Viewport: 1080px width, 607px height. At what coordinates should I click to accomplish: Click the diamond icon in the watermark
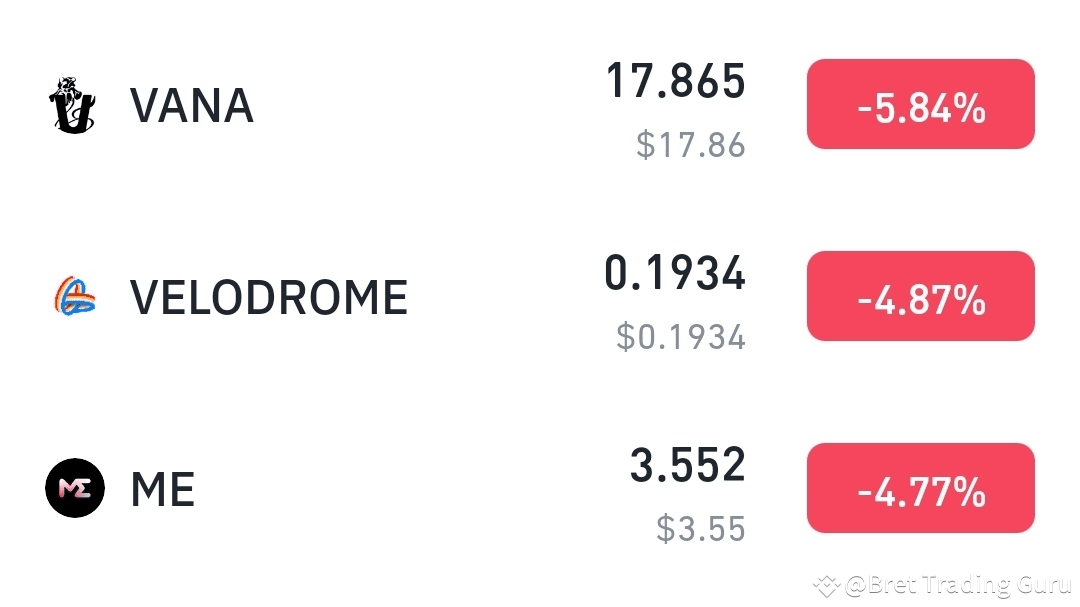point(827,585)
